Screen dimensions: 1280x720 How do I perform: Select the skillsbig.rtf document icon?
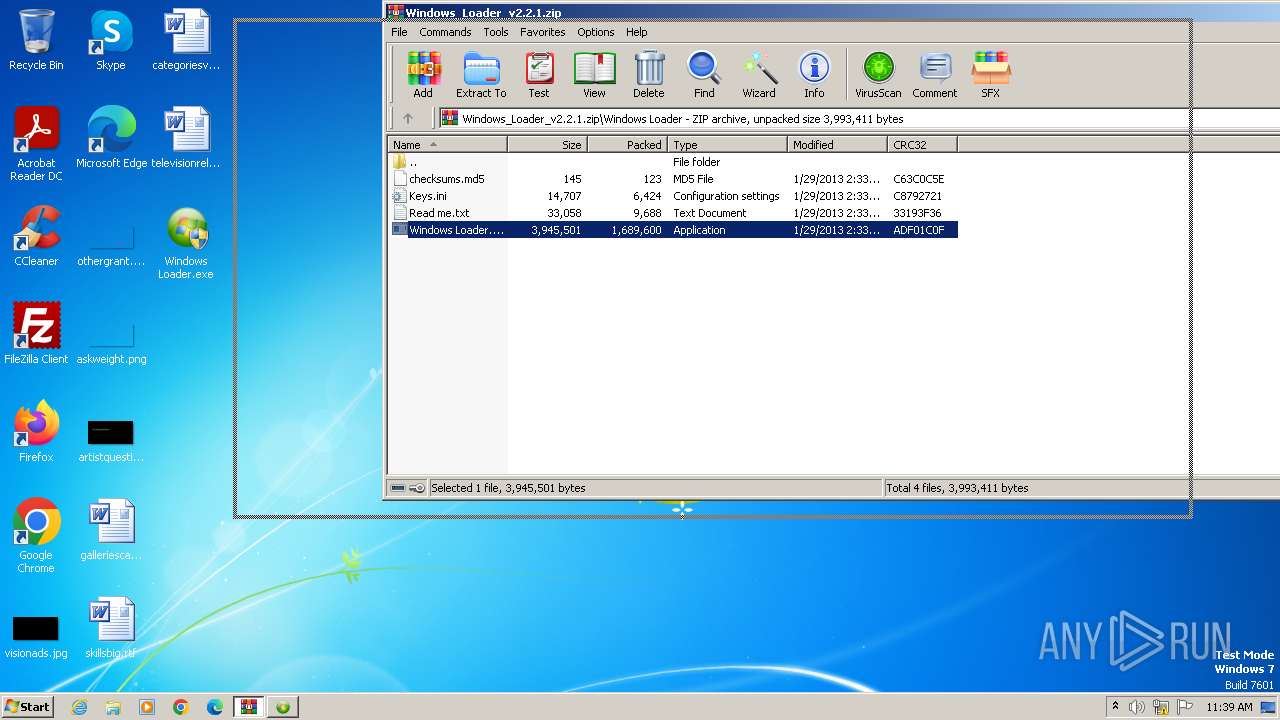tap(111, 628)
